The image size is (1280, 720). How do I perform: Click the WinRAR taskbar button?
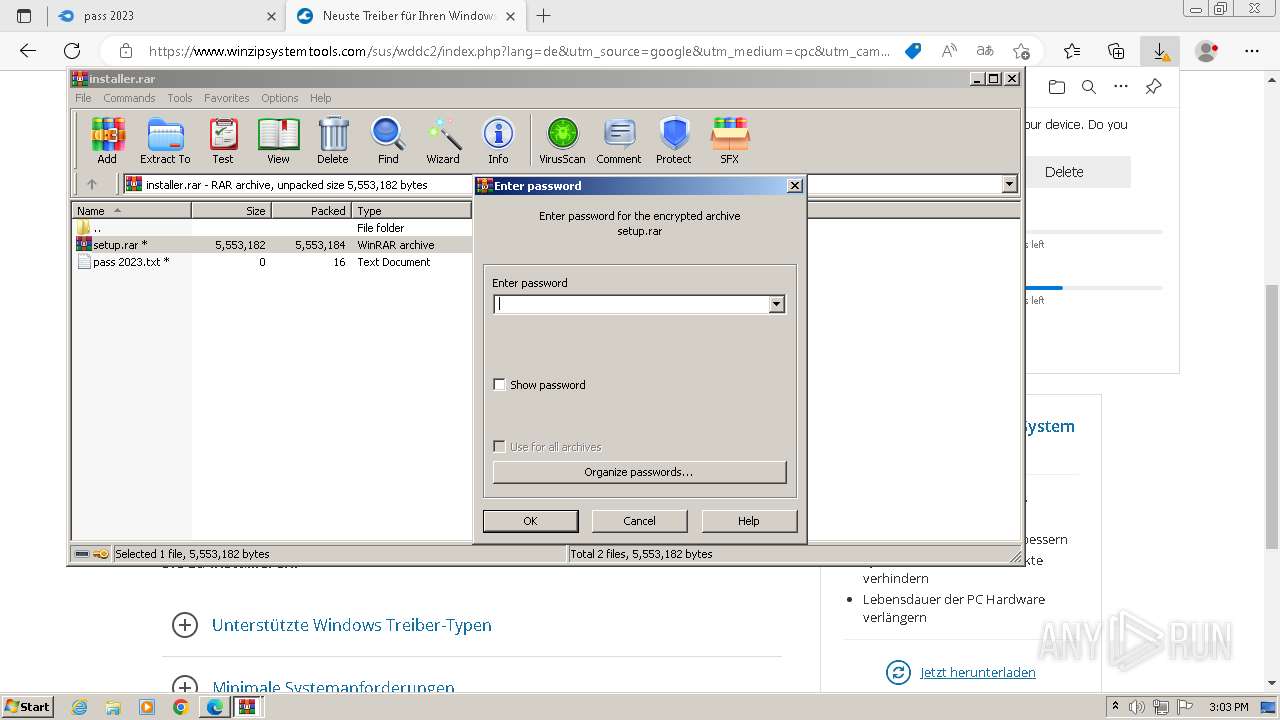pyautogui.click(x=247, y=707)
